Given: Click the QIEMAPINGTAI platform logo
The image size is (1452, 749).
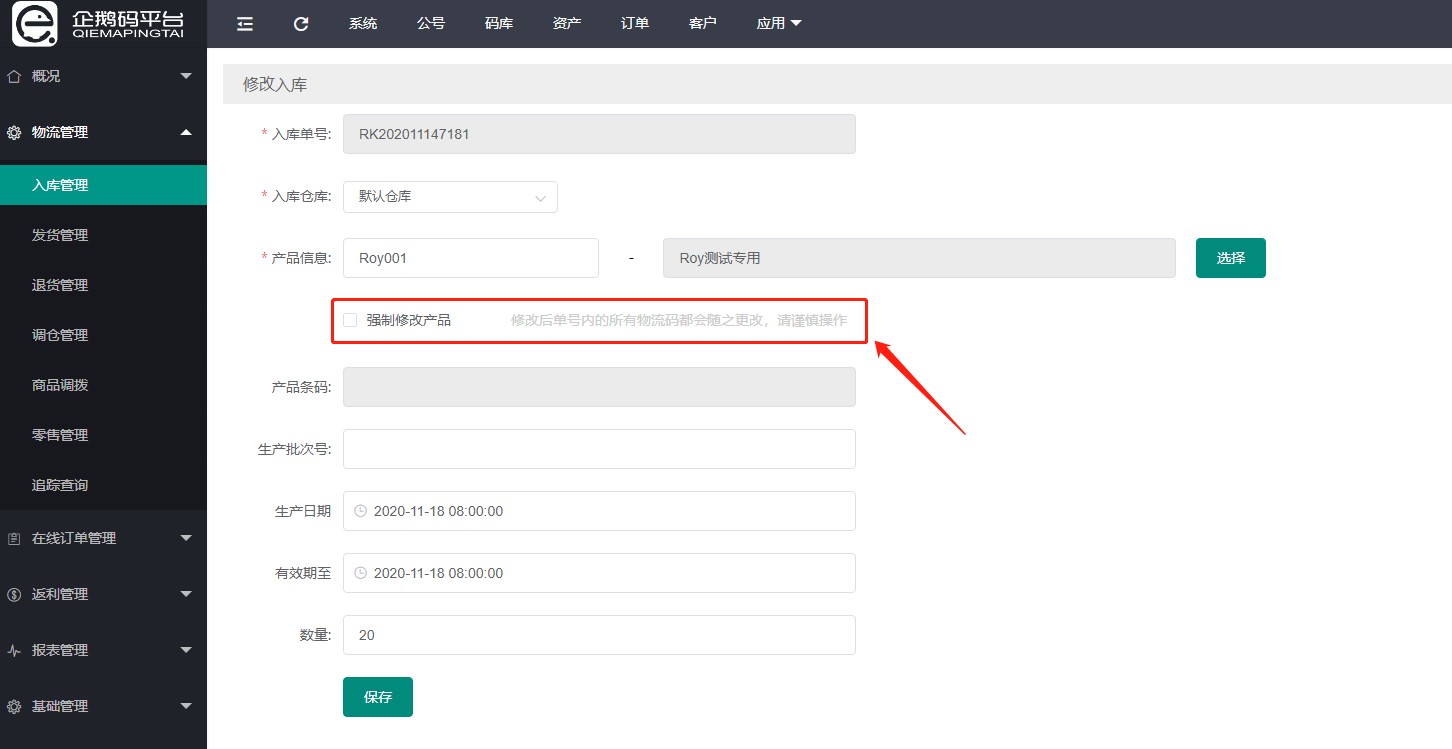Looking at the screenshot, I should pyautogui.click(x=99, y=24).
